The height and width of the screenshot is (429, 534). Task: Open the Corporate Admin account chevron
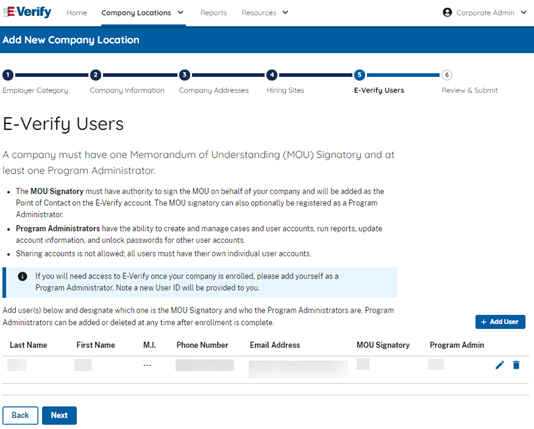(x=523, y=13)
